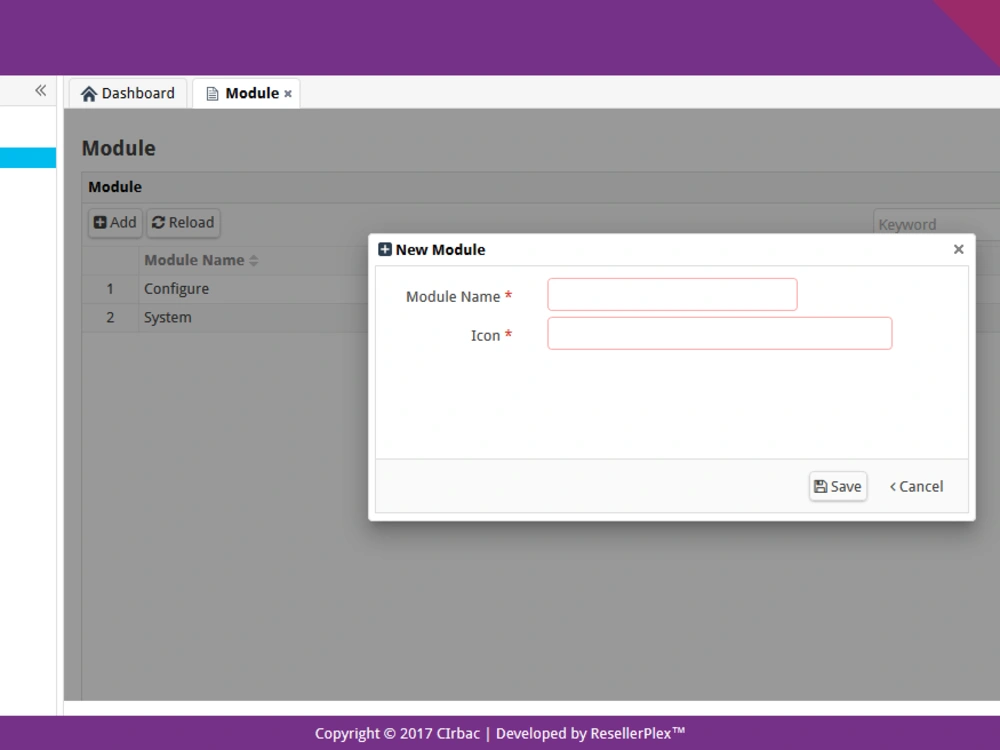The image size is (1000, 750).
Task: Close the Module tab using its x
Action: pyautogui.click(x=287, y=93)
